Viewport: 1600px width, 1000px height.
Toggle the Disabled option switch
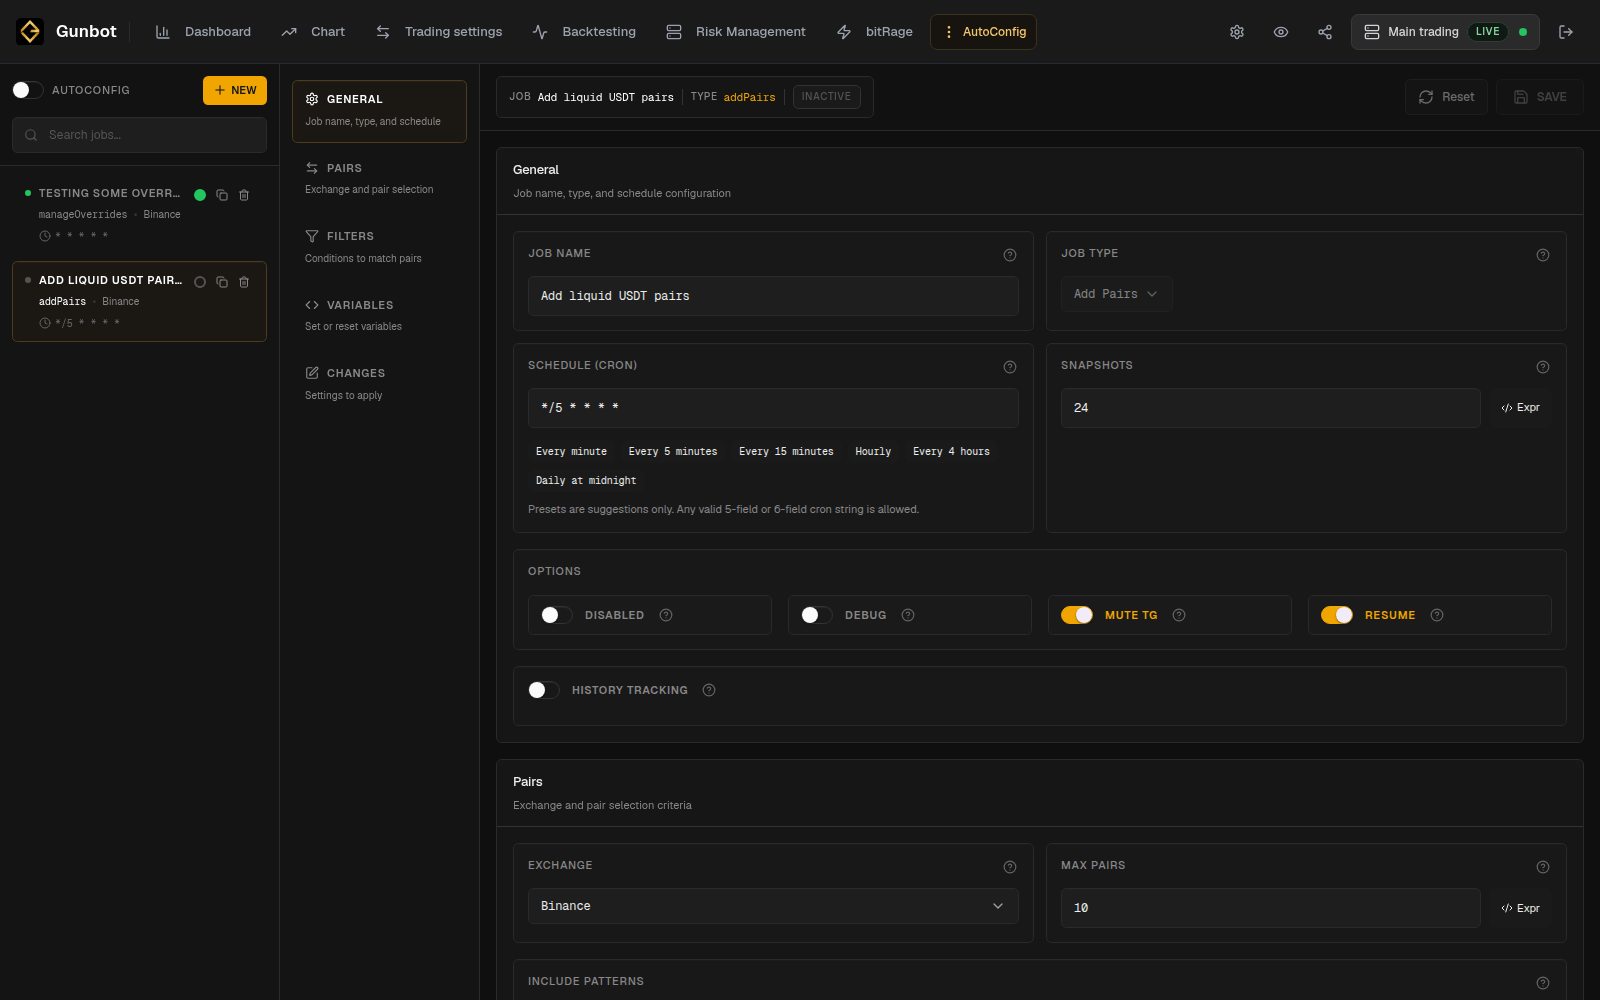click(x=557, y=615)
